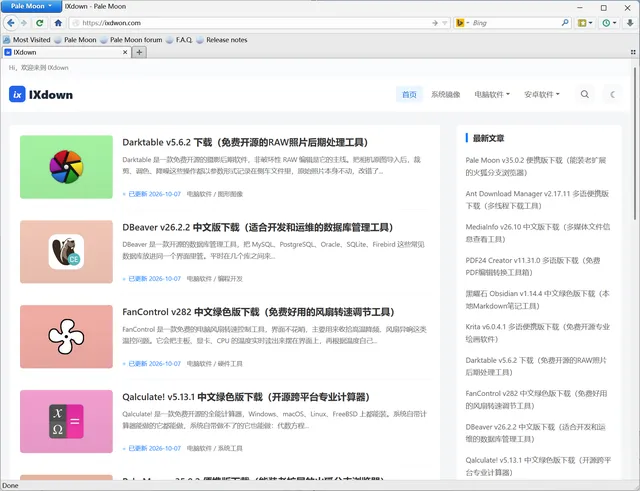This screenshot has width=640, height=491.
Task: Open the browser home page icon
Action: pyautogui.click(x=58, y=23)
